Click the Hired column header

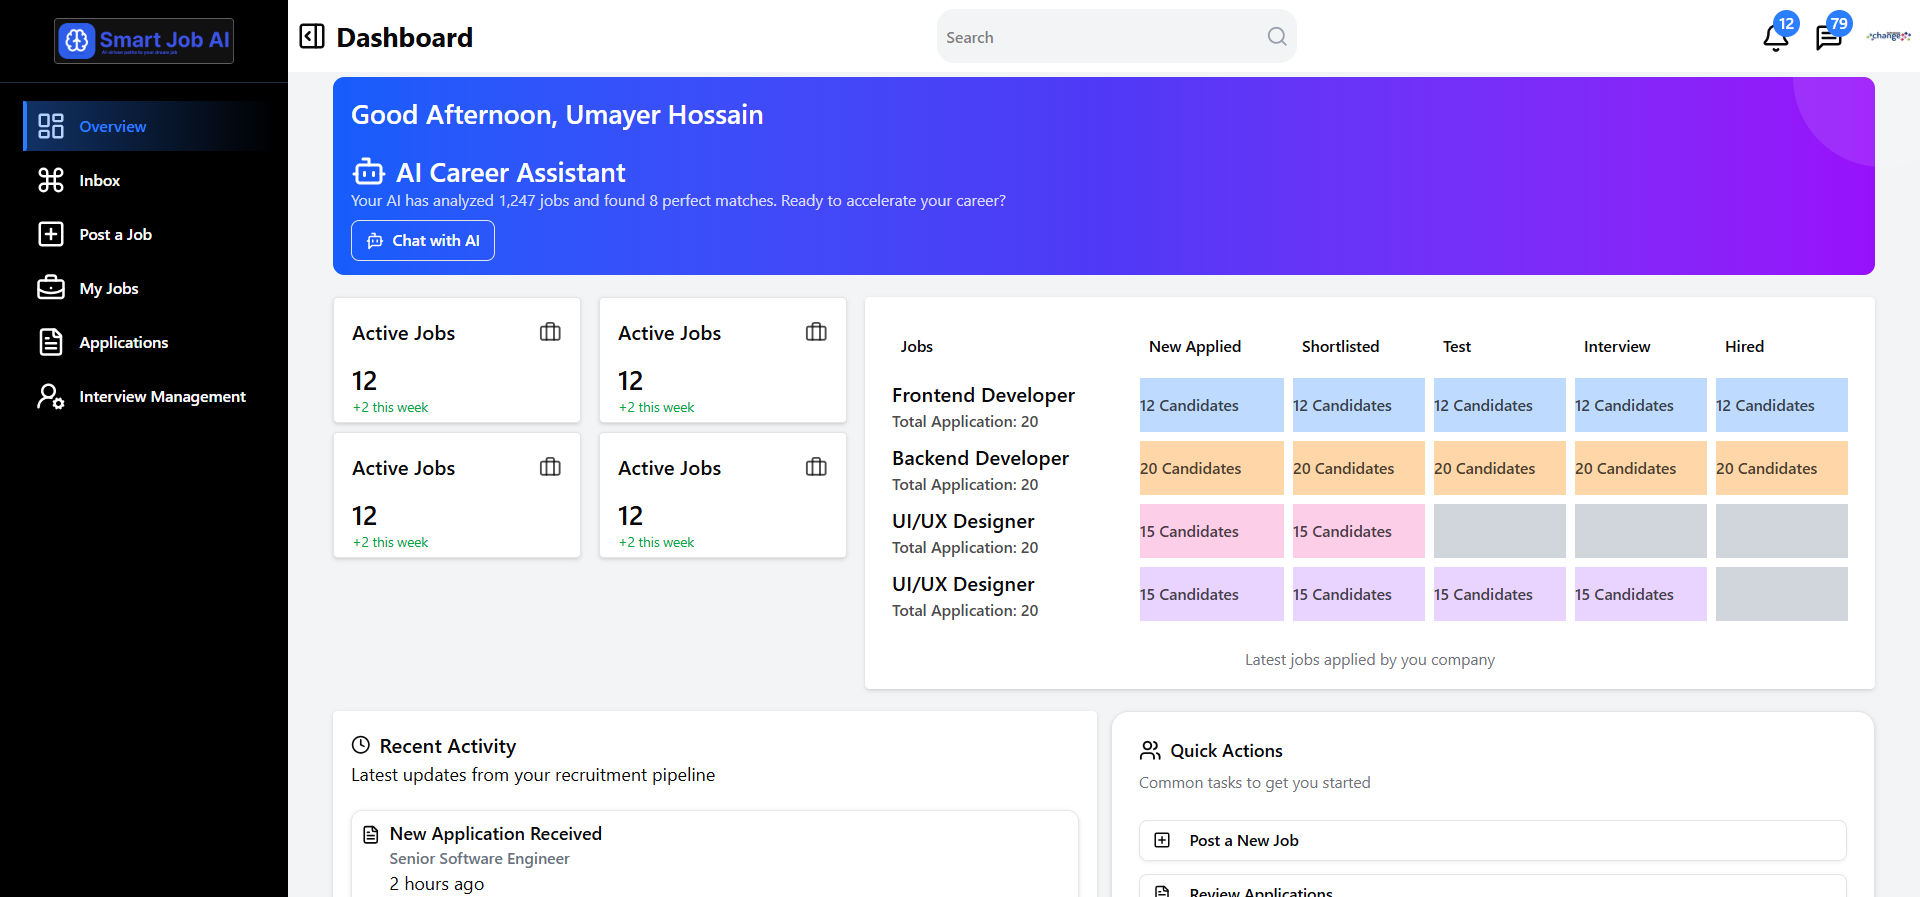tap(1744, 346)
